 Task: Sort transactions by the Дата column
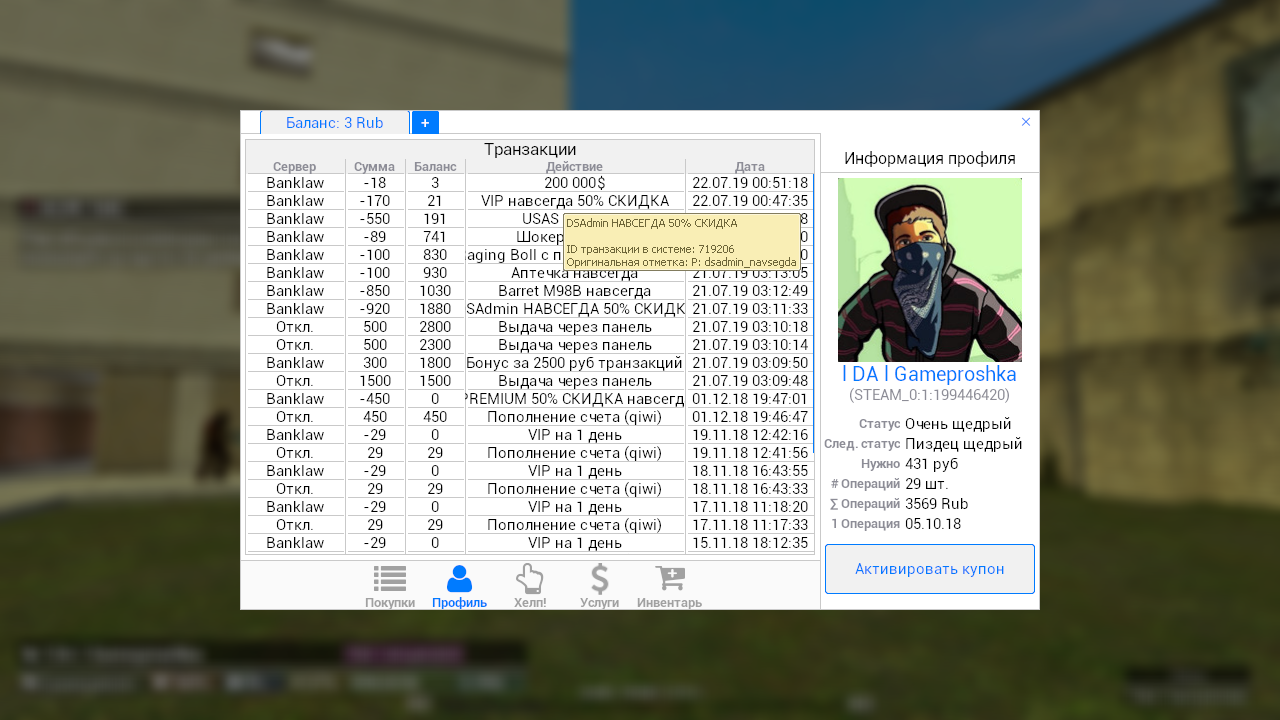tap(749, 167)
